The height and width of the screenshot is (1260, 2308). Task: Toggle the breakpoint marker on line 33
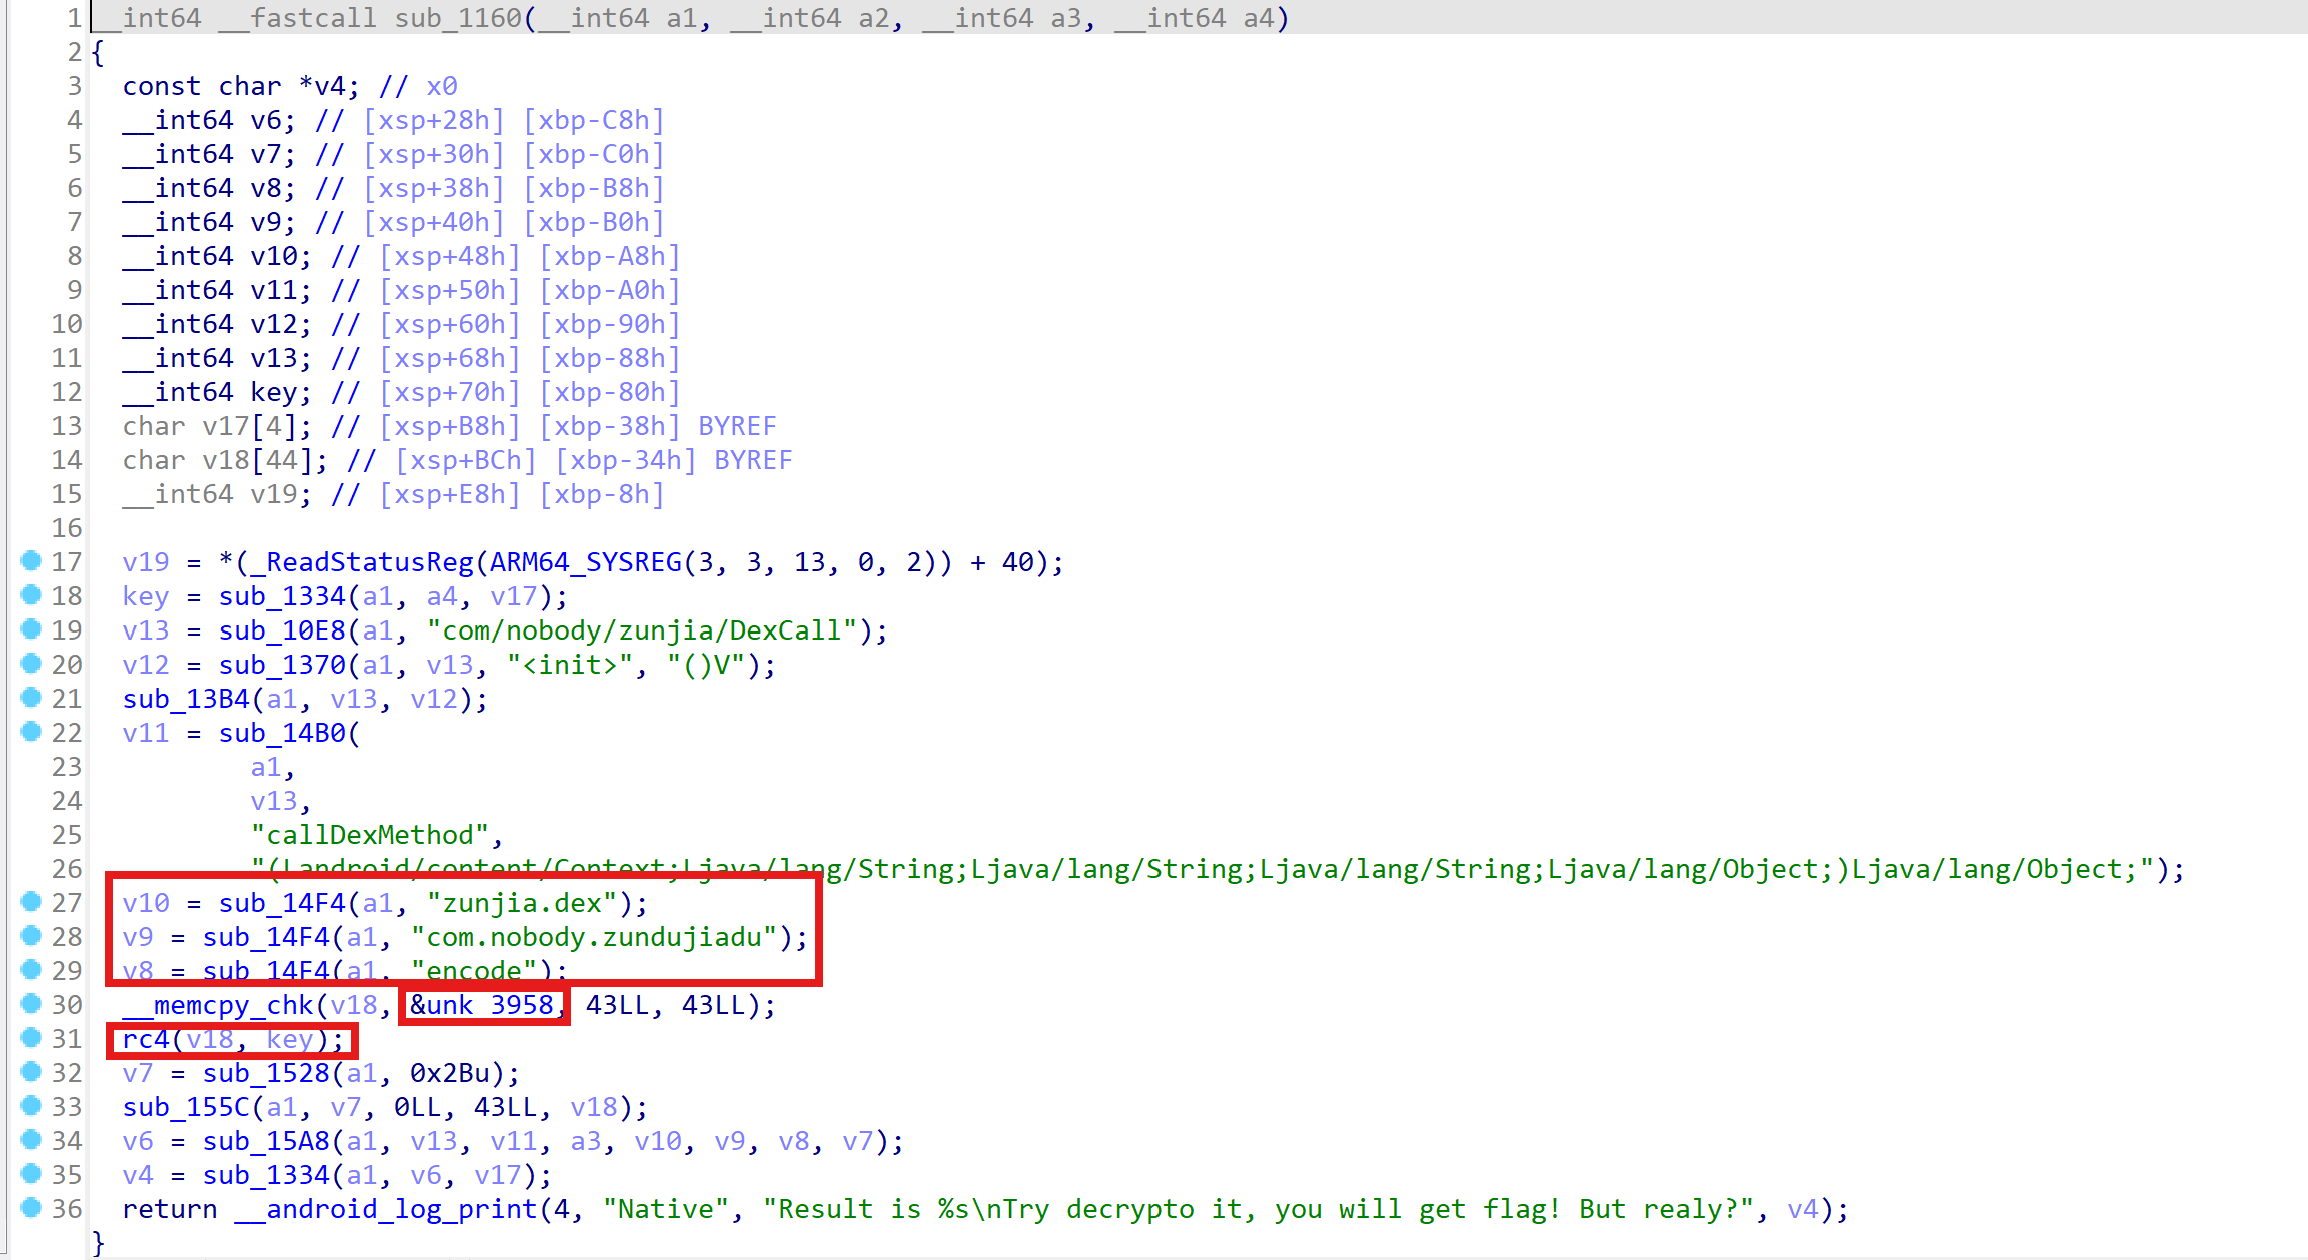click(x=31, y=1105)
